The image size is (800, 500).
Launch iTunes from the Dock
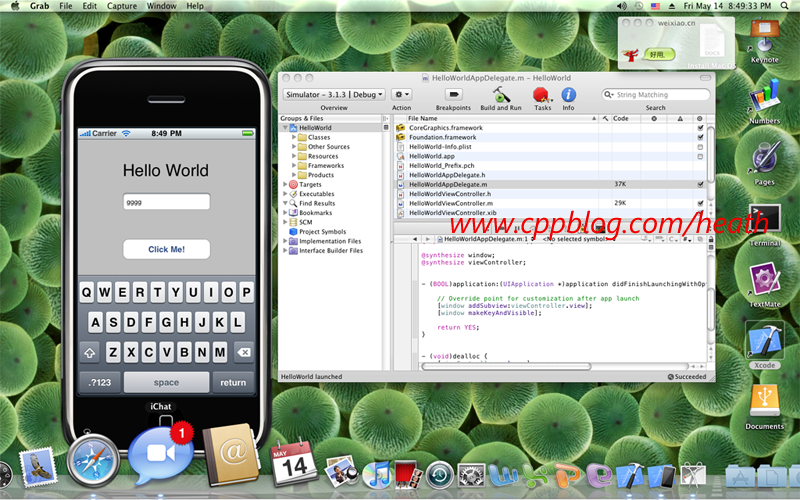click(x=377, y=474)
